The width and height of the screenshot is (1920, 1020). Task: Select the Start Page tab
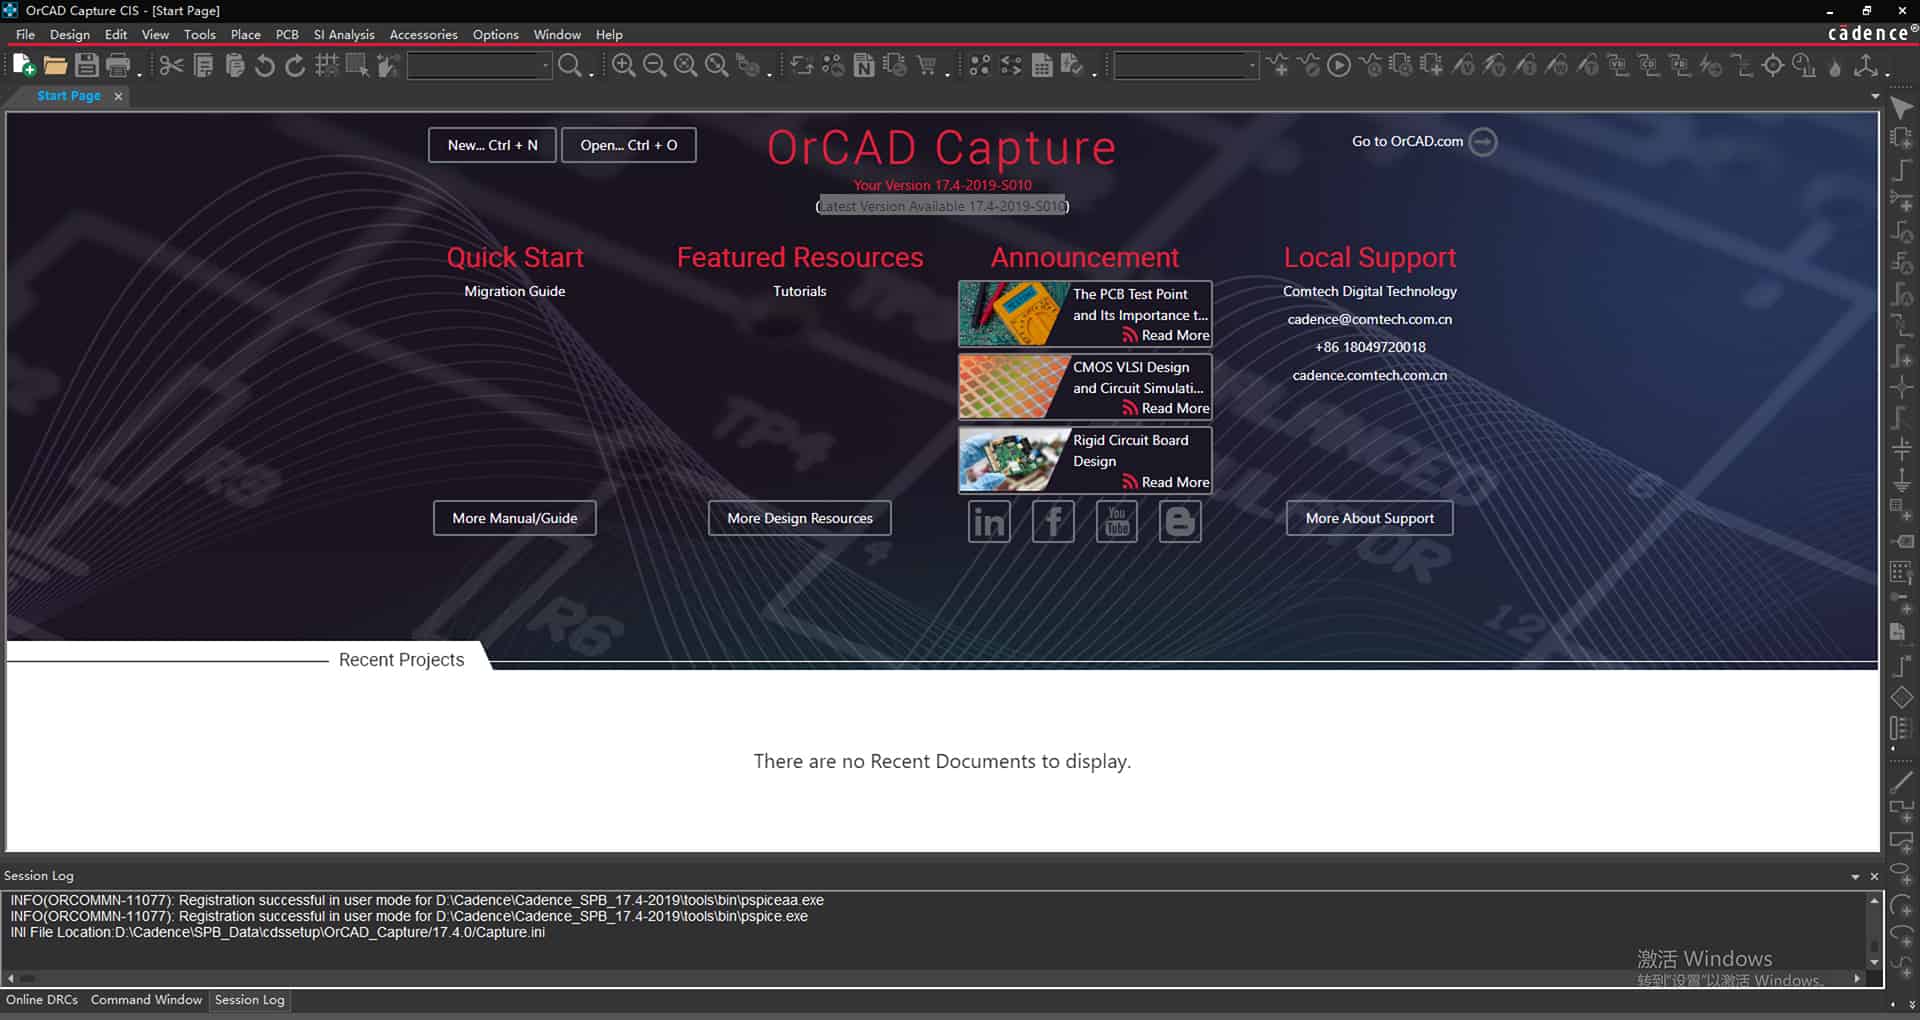[x=69, y=96]
